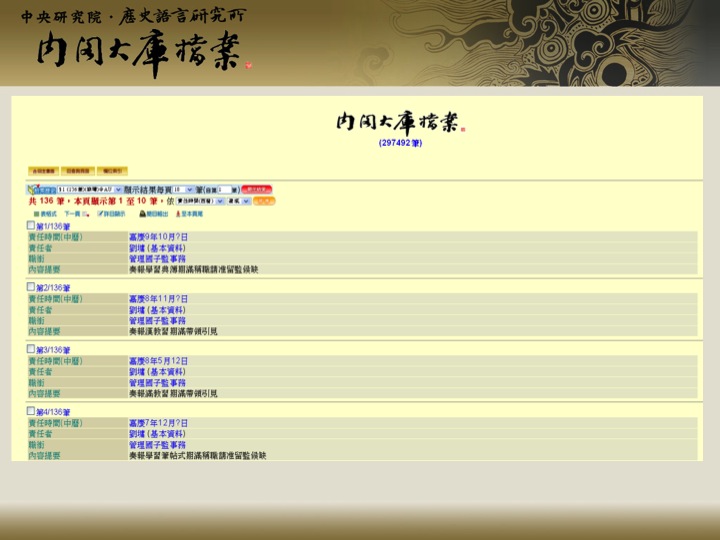The height and width of the screenshot is (540, 720).
Task: Click the 責任時間(中曆) label in record 1
Action: [56, 237]
